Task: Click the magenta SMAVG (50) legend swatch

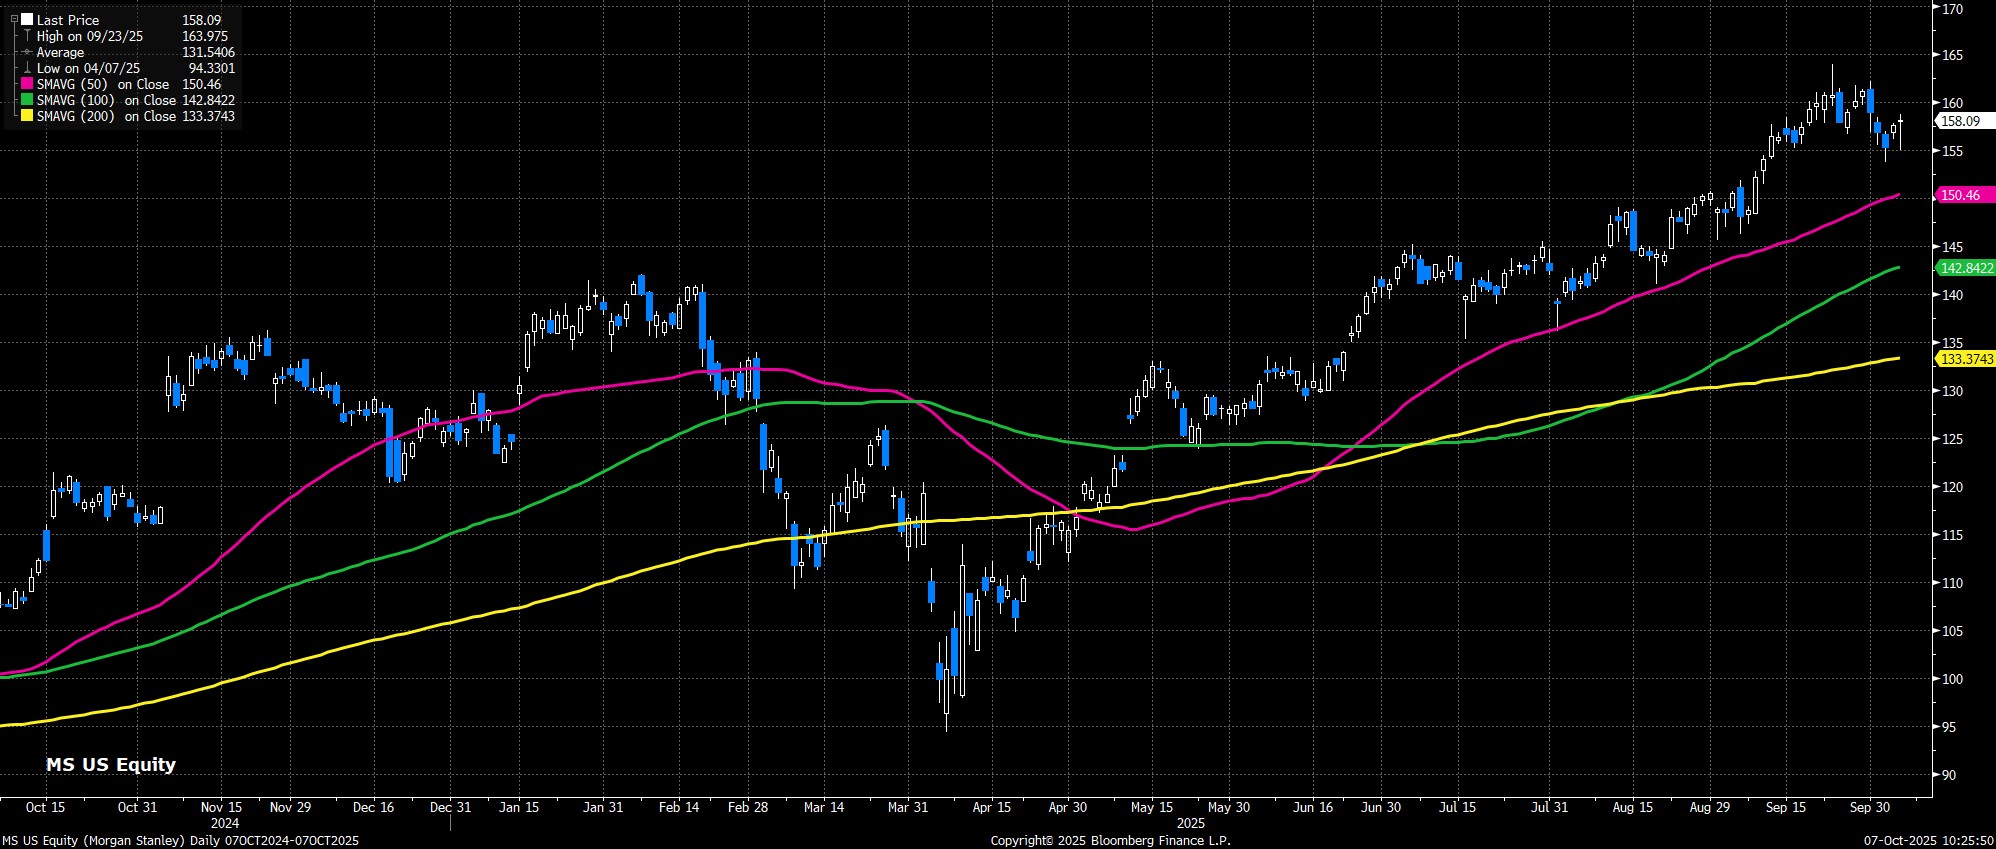Action: [x=27, y=85]
